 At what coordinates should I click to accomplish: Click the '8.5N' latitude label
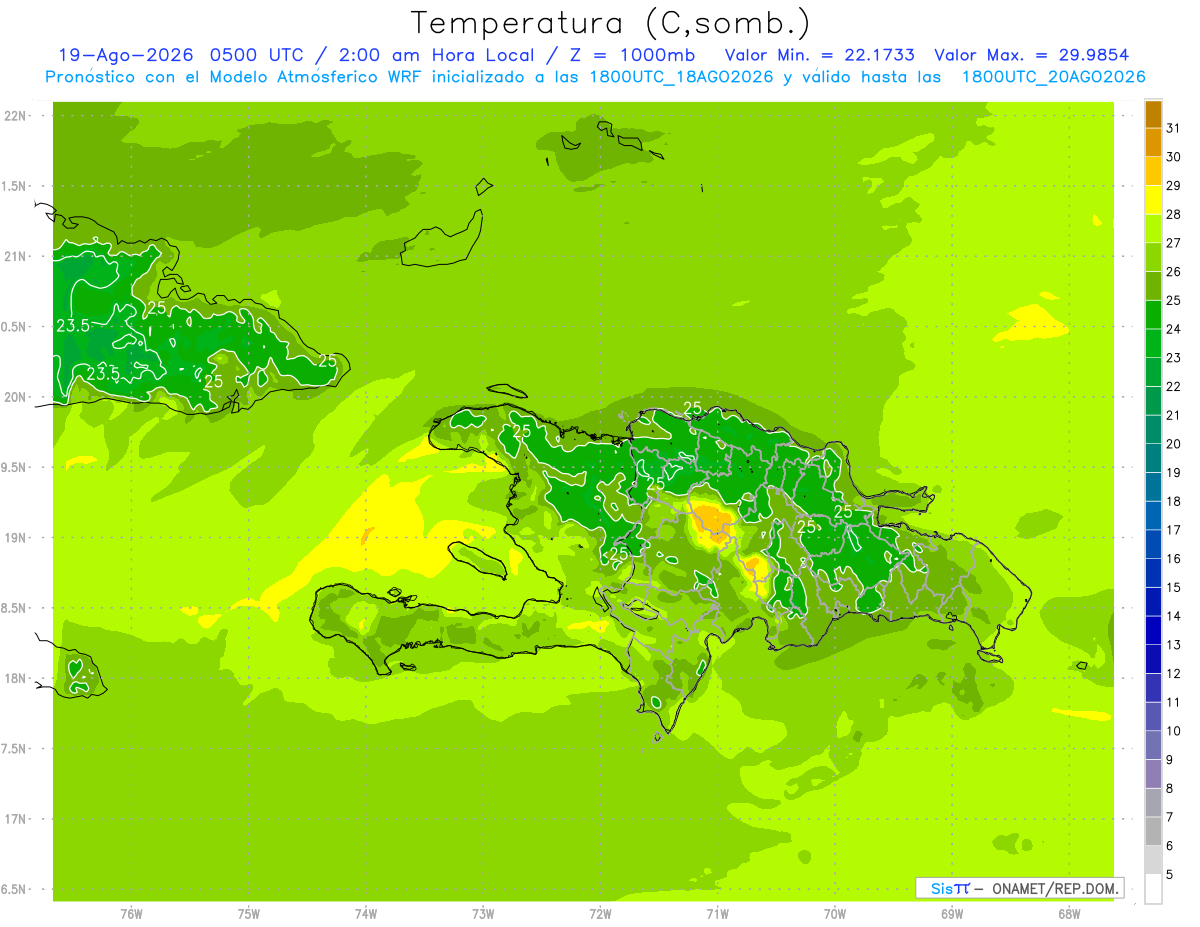point(15,608)
